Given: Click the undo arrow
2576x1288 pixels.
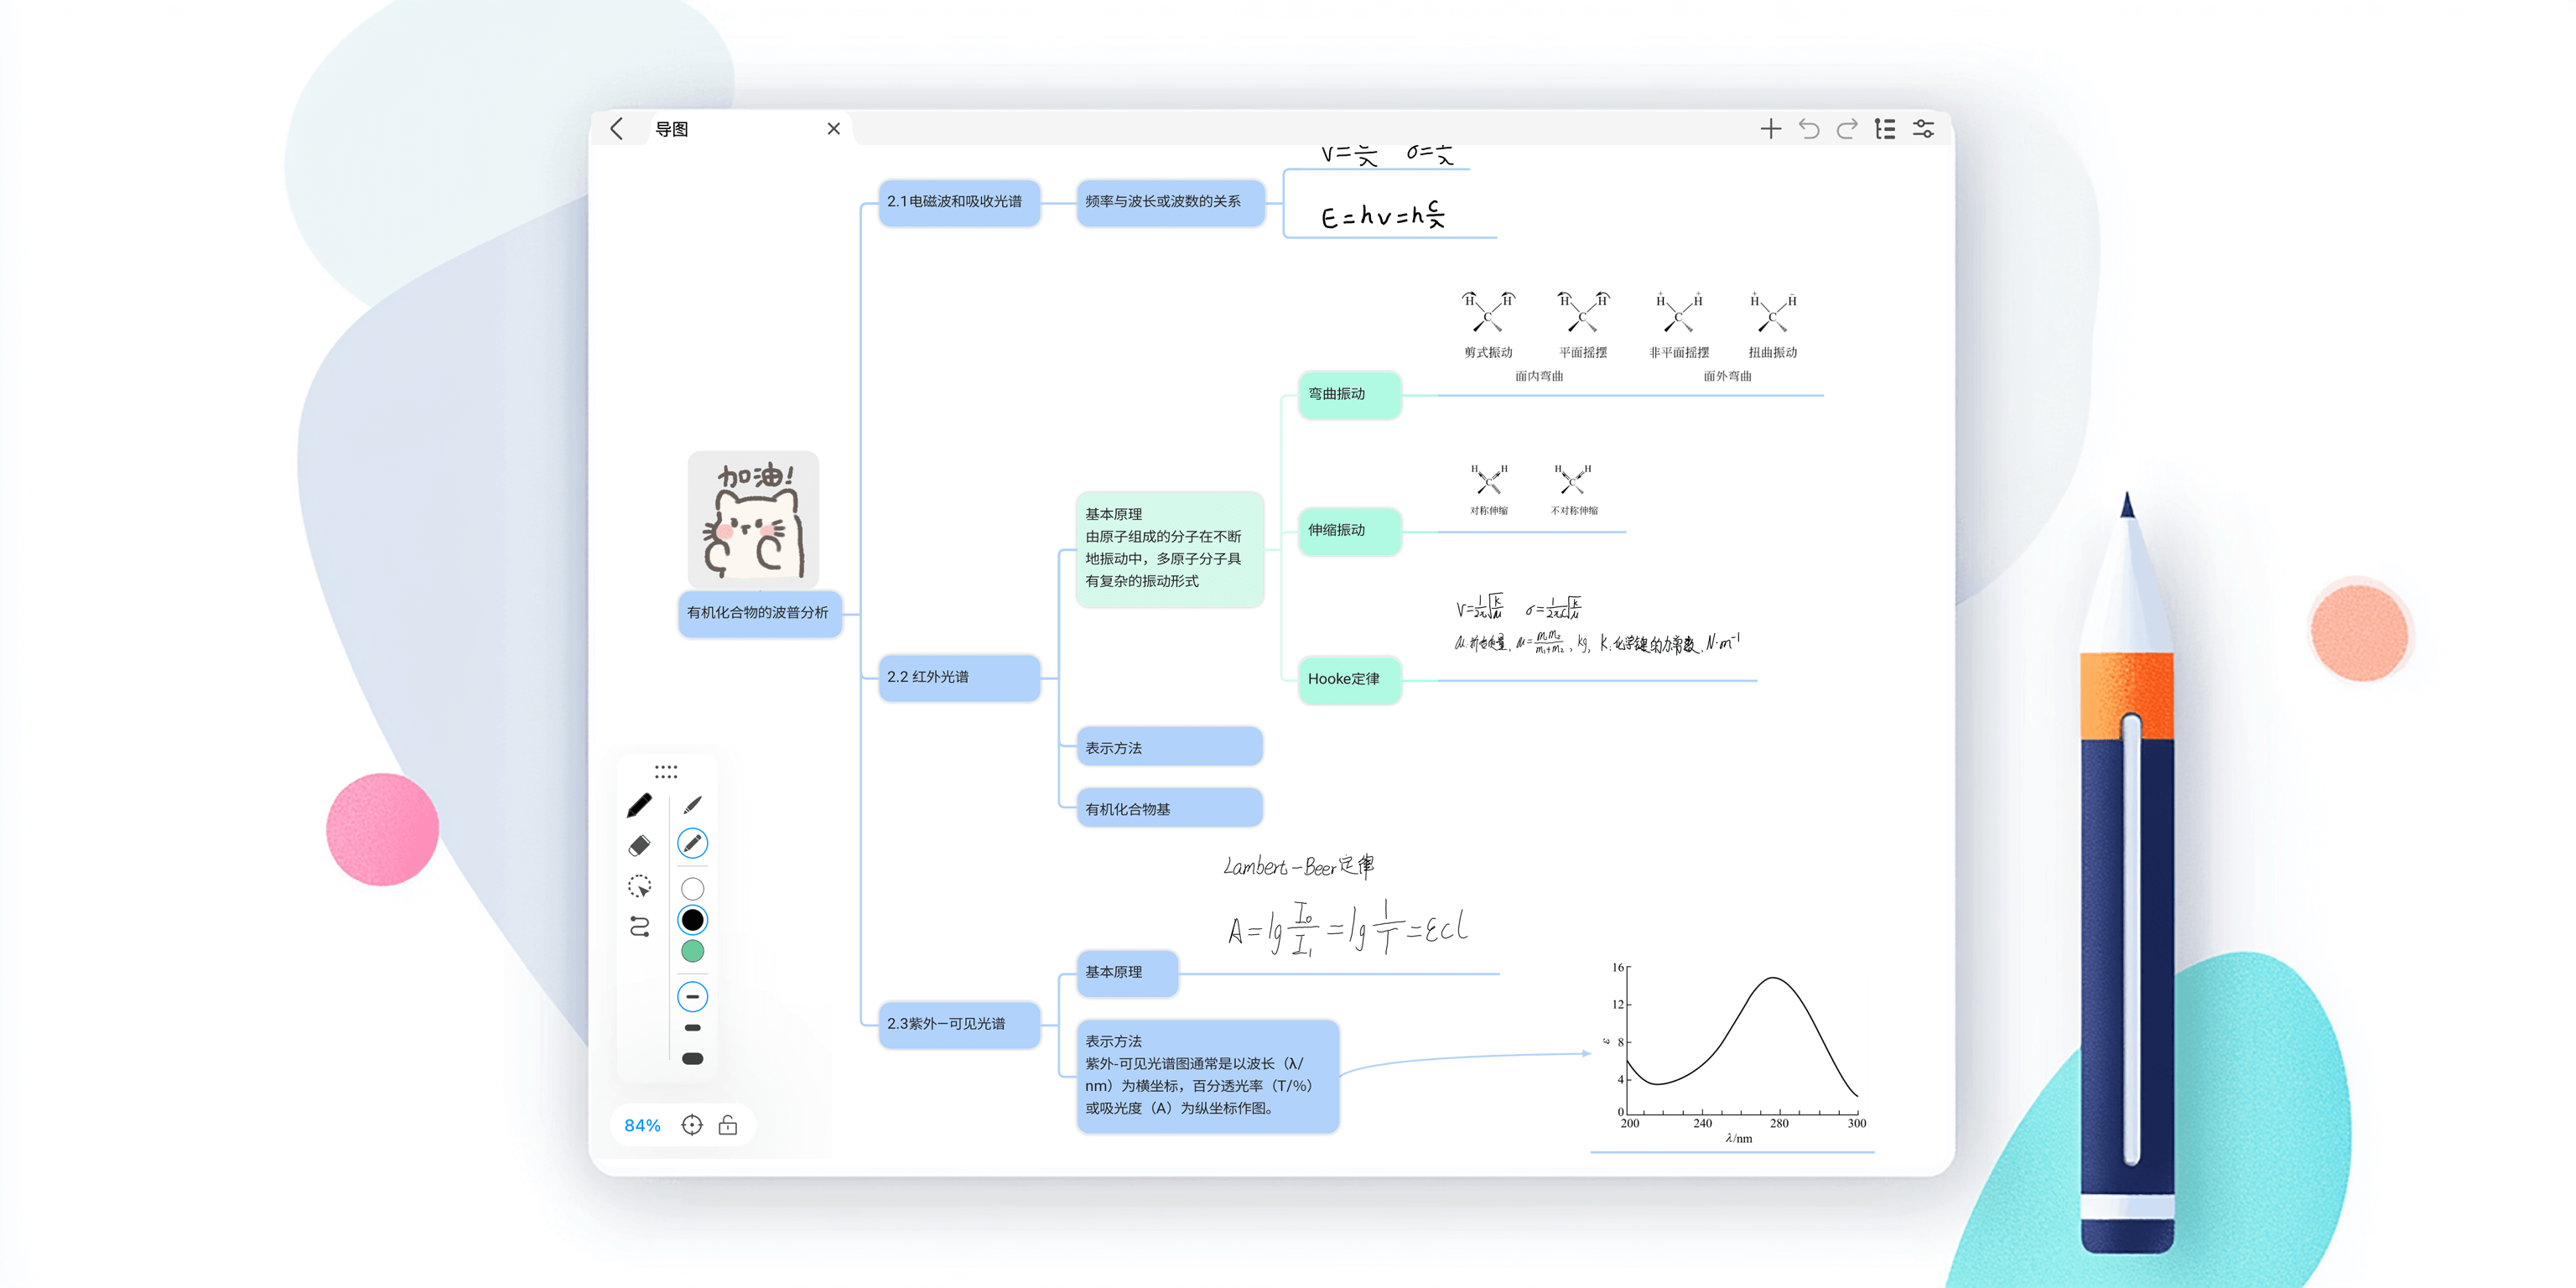Looking at the screenshot, I should point(1808,129).
